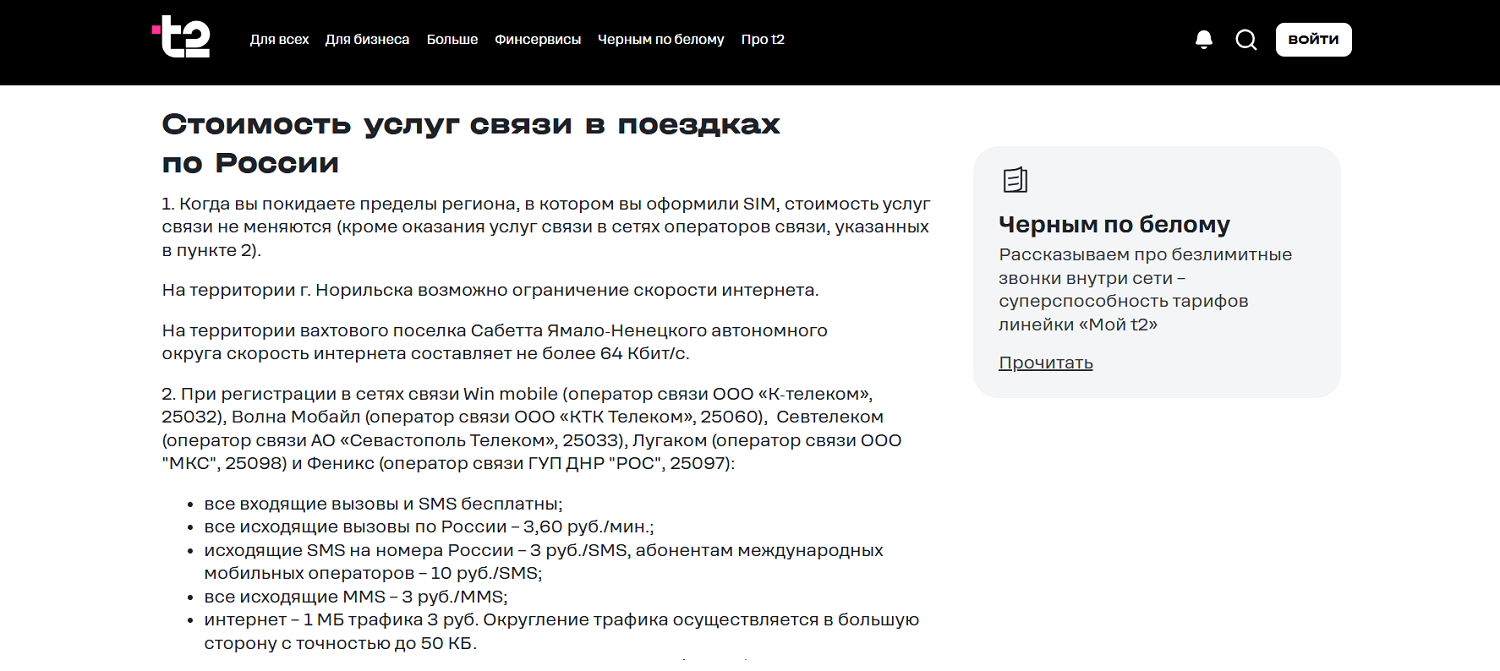This screenshot has width=1500, height=671.
Task: Click bullet «исходящие SMS на номера России»
Action: click(544, 562)
